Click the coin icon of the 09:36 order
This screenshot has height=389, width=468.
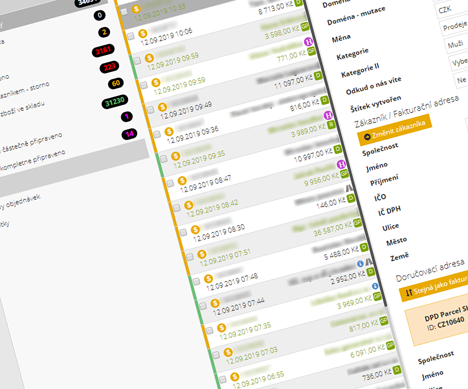click(x=169, y=132)
